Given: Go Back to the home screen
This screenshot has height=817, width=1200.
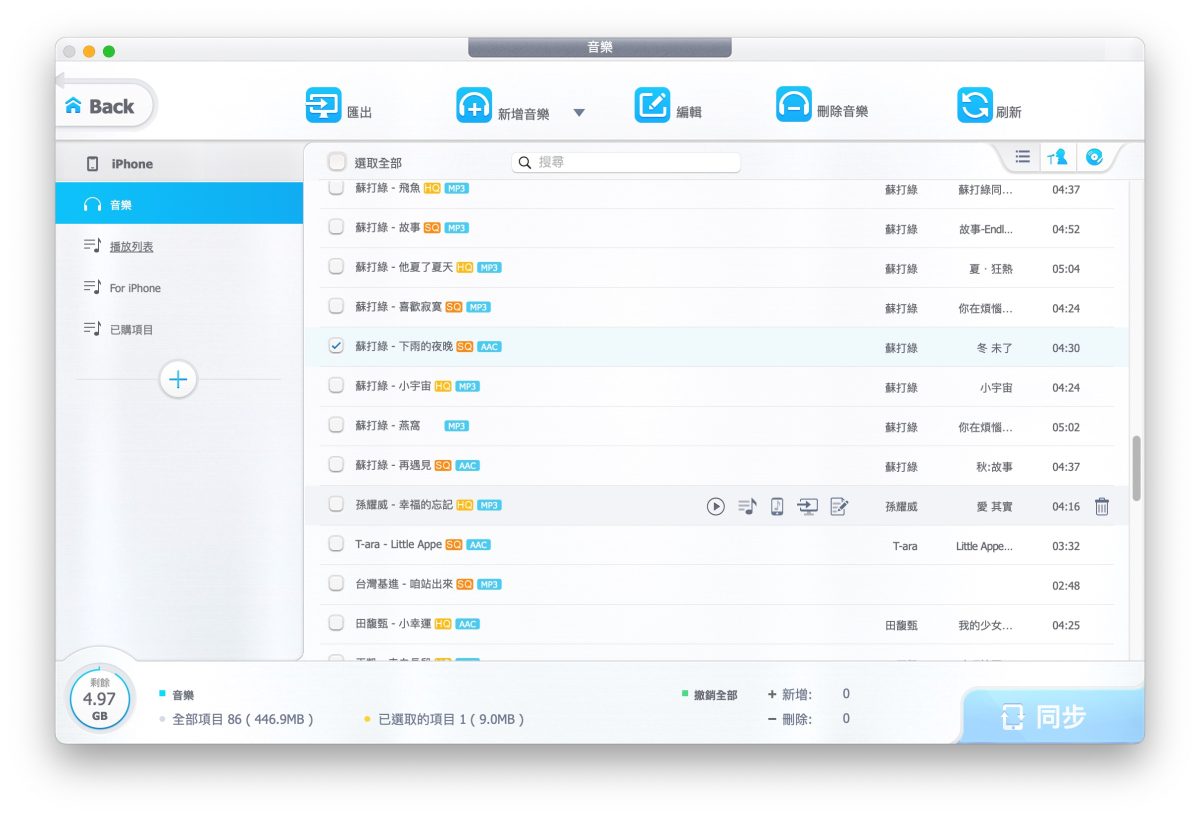Looking at the screenshot, I should [101, 106].
